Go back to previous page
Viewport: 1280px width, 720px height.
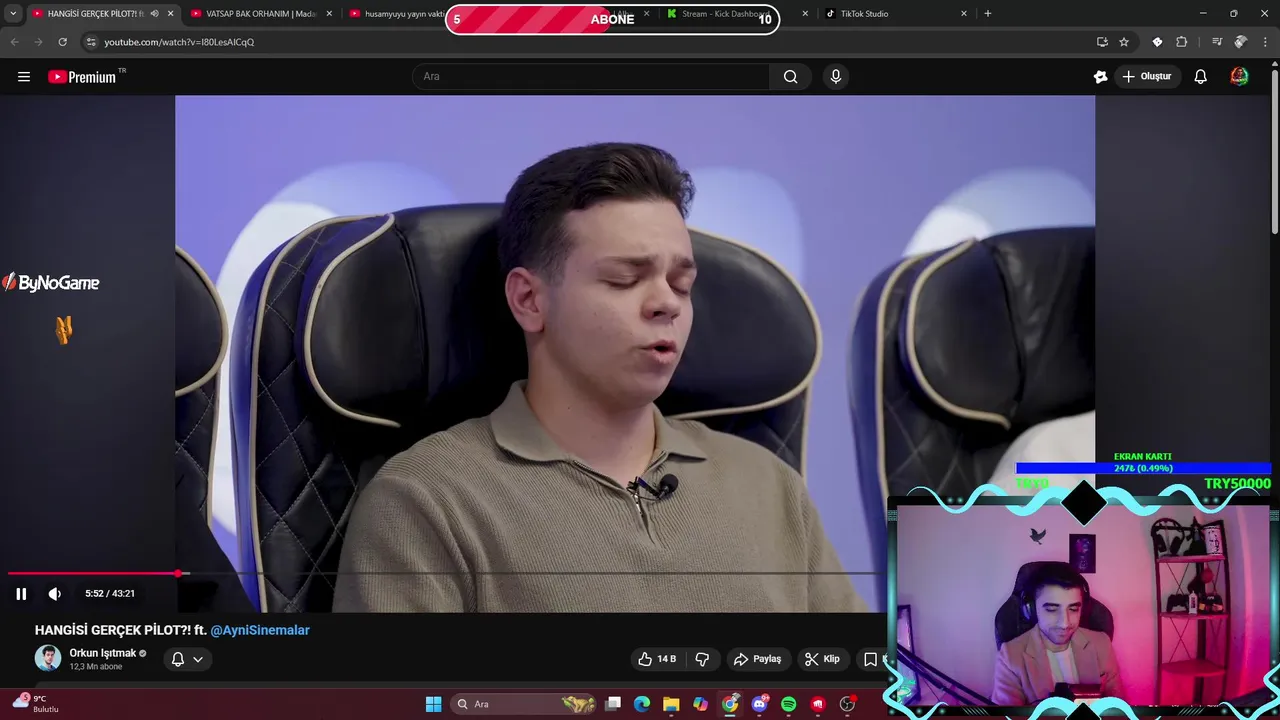14,42
